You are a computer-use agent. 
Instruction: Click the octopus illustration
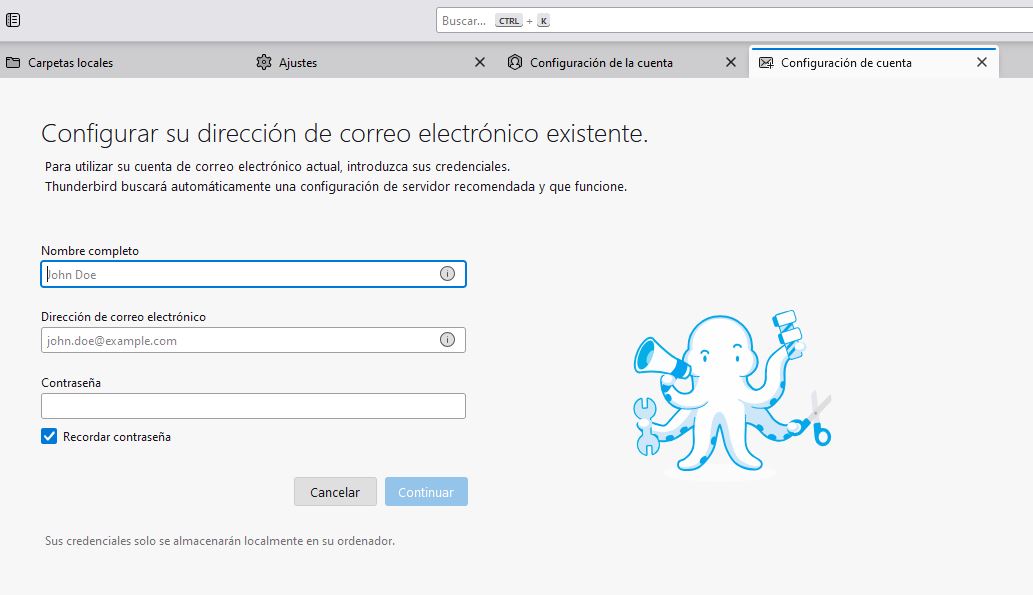click(x=733, y=393)
